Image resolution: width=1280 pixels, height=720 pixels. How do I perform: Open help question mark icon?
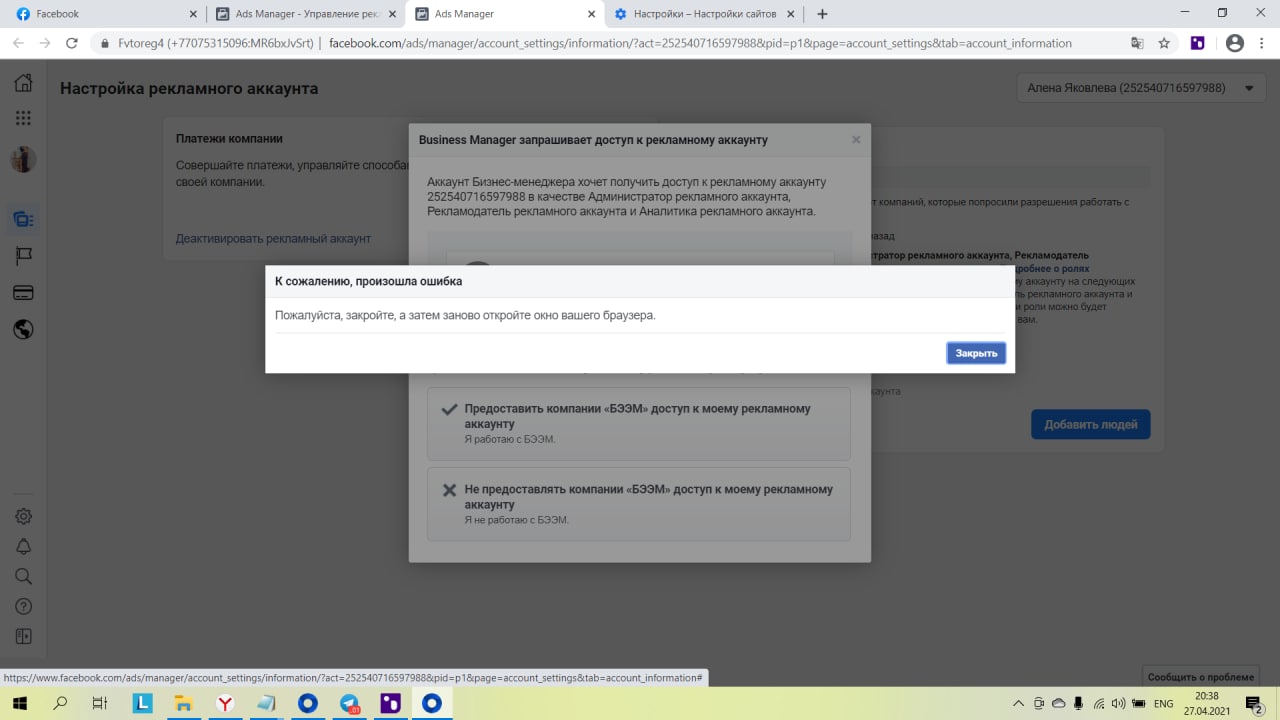pos(23,606)
